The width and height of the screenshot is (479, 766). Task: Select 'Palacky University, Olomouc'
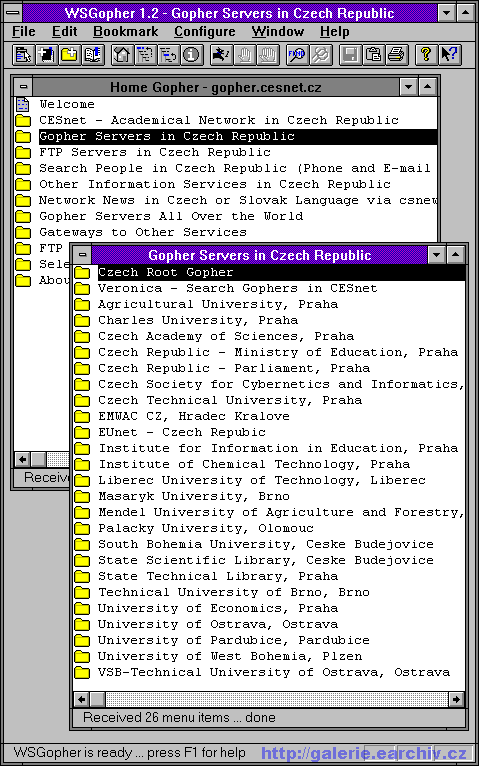[206, 529]
